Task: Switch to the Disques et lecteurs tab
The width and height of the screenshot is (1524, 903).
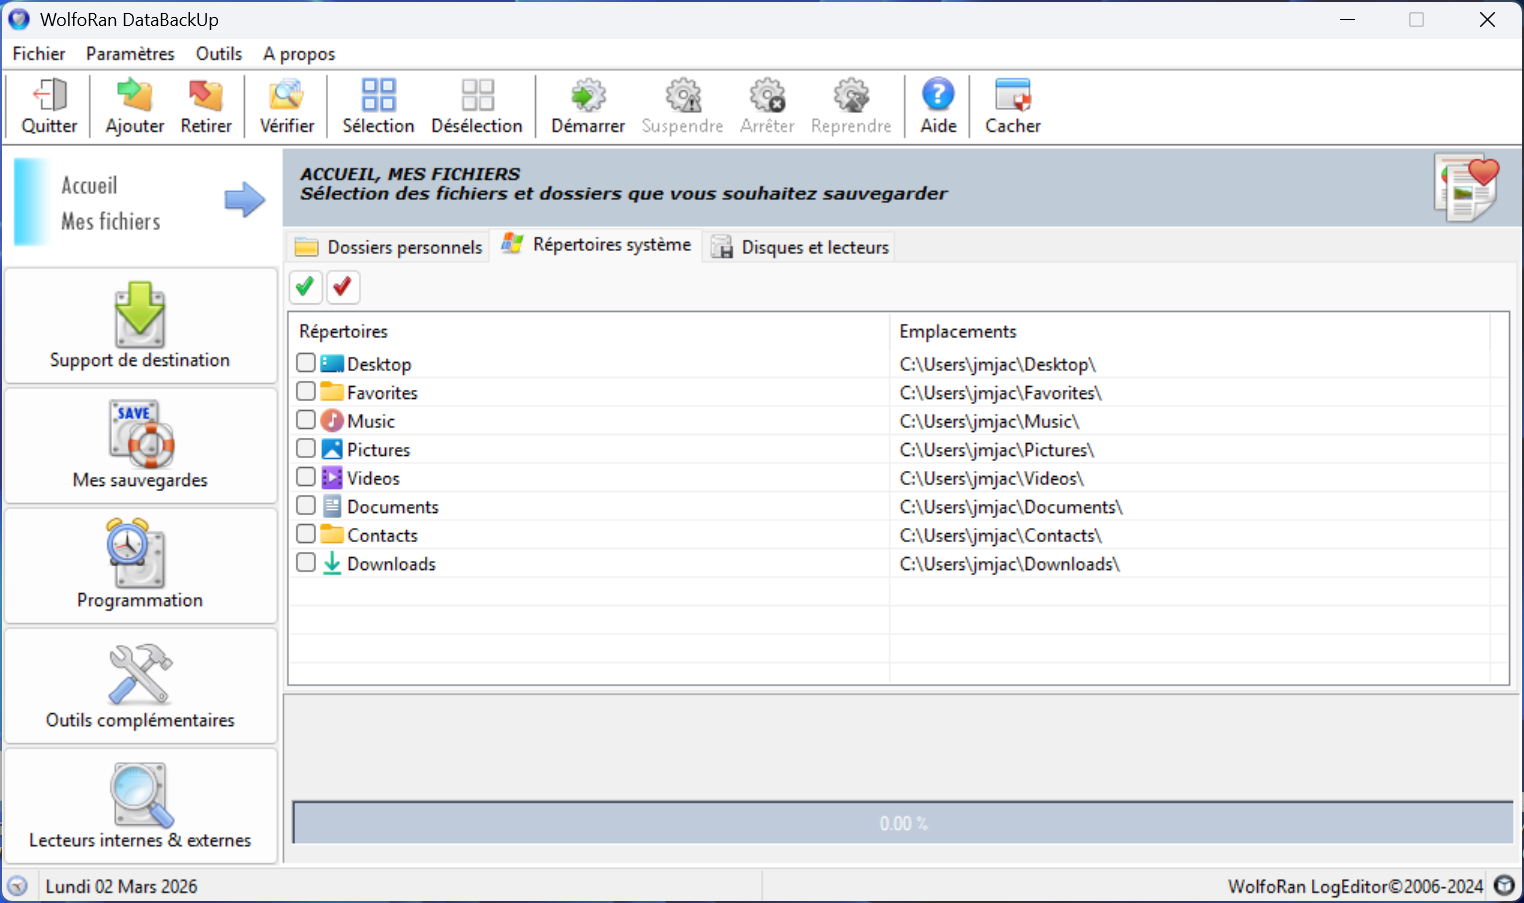Action: click(801, 247)
